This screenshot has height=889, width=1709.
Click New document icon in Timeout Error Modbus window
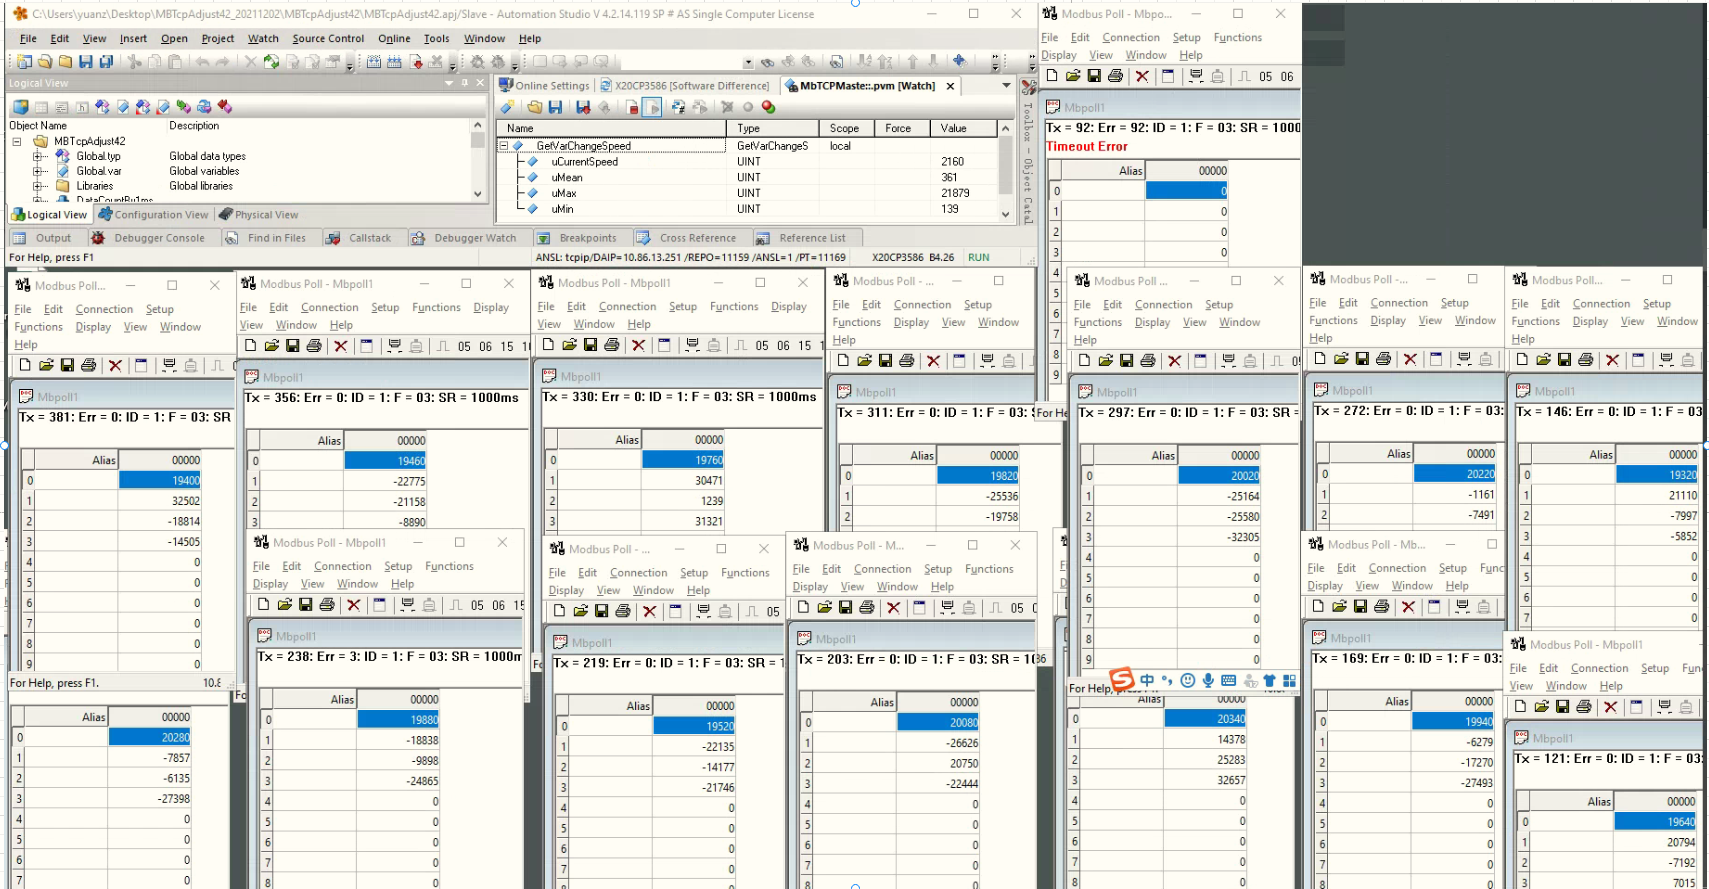click(x=1052, y=76)
